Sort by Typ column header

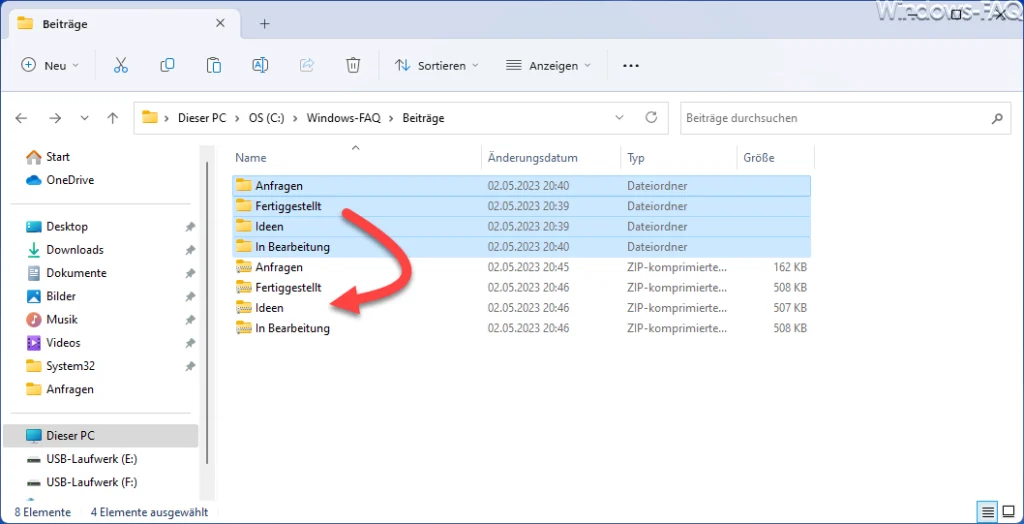point(678,157)
